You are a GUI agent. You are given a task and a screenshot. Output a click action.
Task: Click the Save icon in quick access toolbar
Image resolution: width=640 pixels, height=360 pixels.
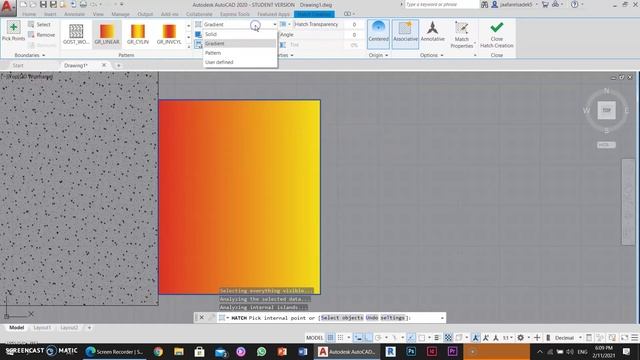[x=43, y=4]
